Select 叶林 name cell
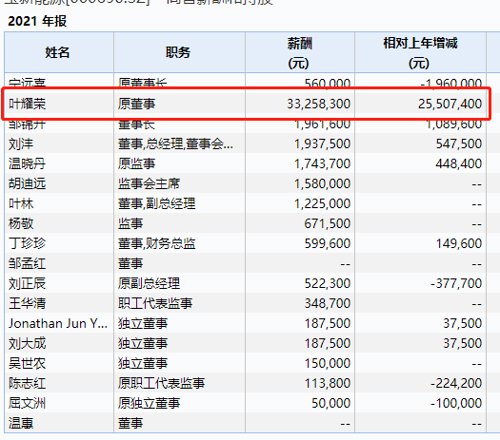Image resolution: width=500 pixels, height=440 pixels. pos(21,204)
